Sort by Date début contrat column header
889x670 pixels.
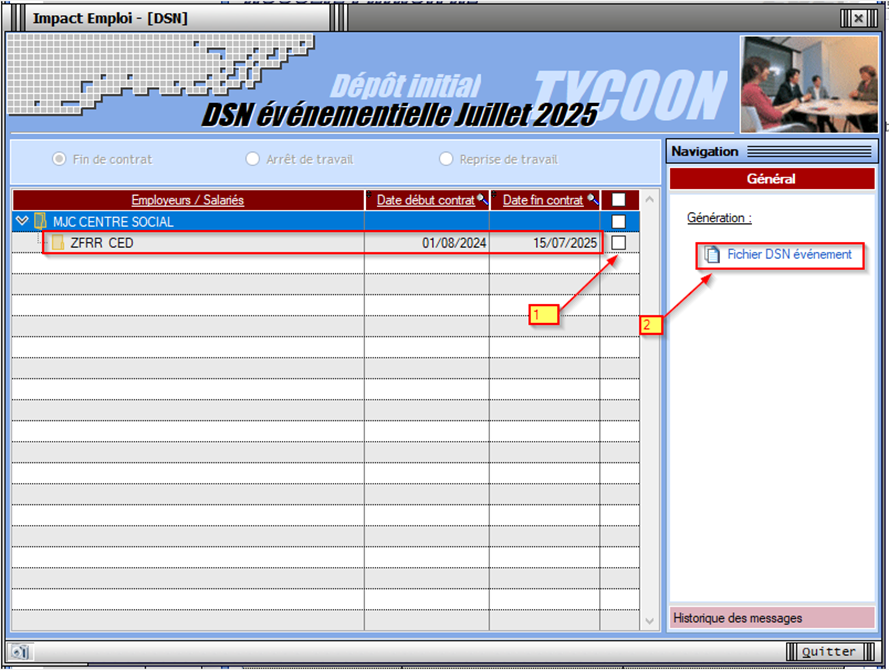[426, 200]
